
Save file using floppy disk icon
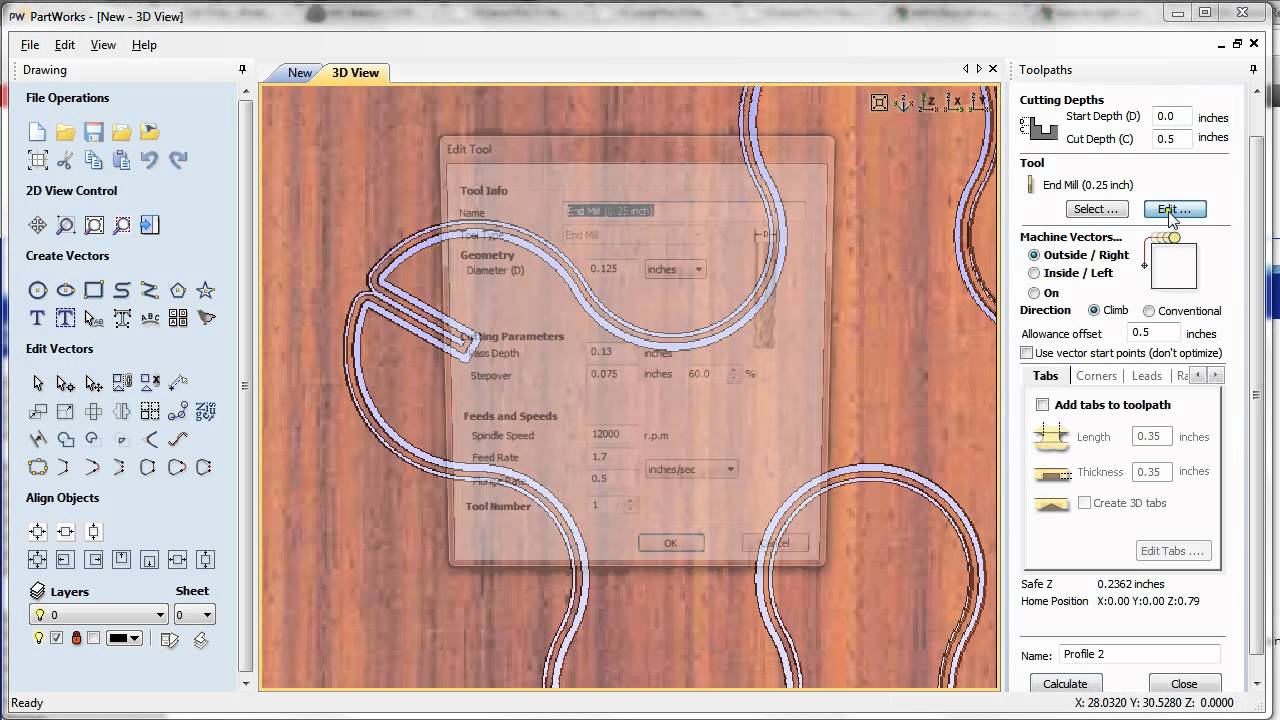(93, 132)
